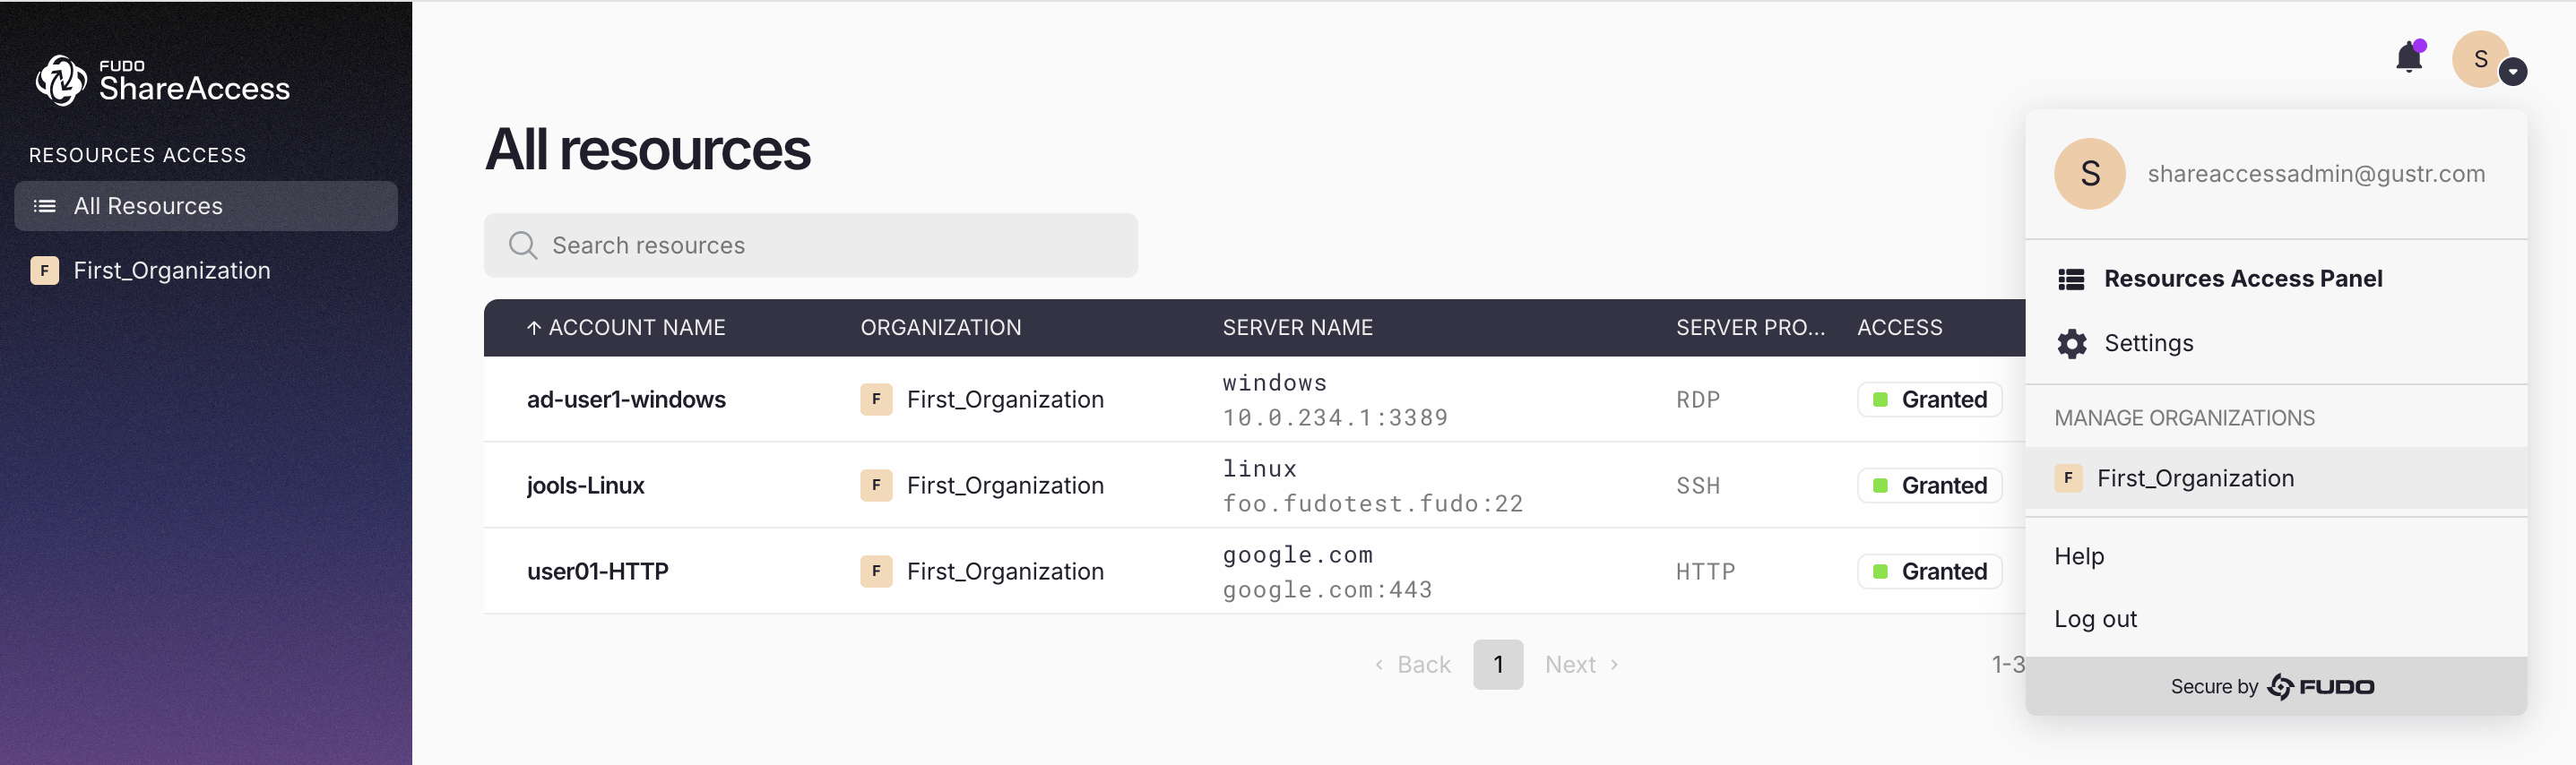
Task: Open the notifications bell
Action: (2408, 59)
